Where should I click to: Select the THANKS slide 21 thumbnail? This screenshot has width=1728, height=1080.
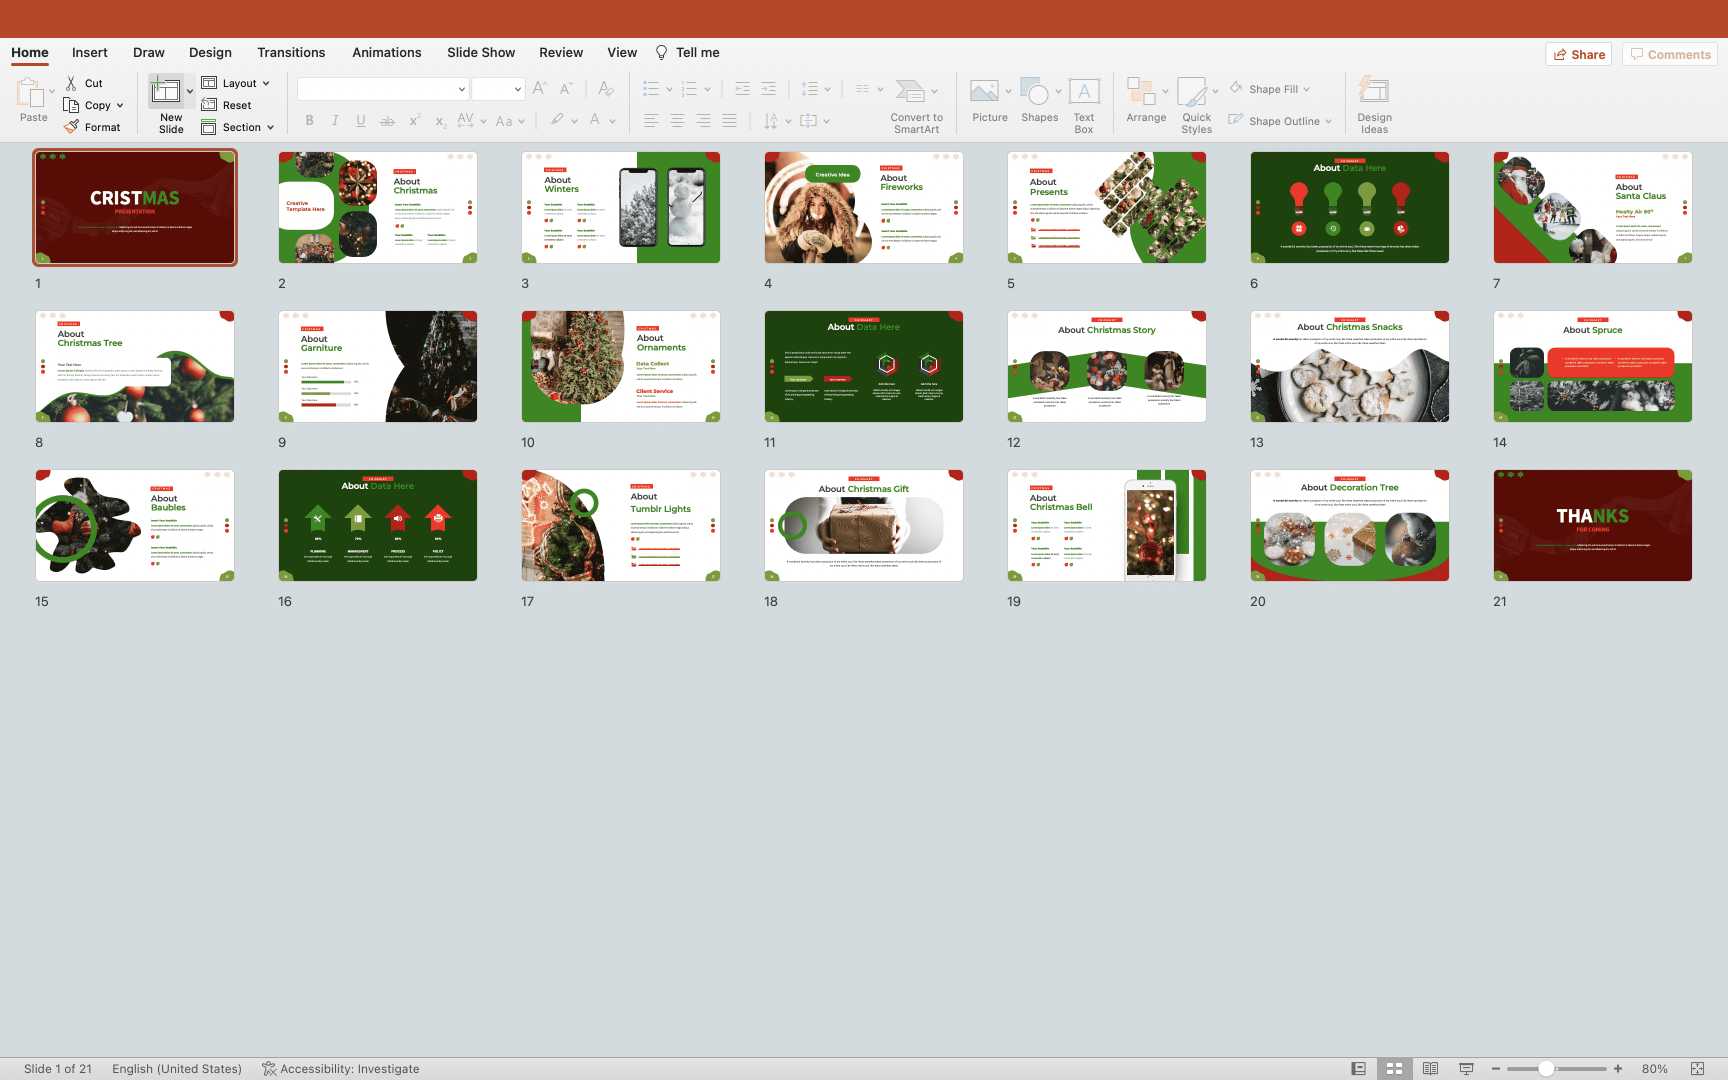1592,526
